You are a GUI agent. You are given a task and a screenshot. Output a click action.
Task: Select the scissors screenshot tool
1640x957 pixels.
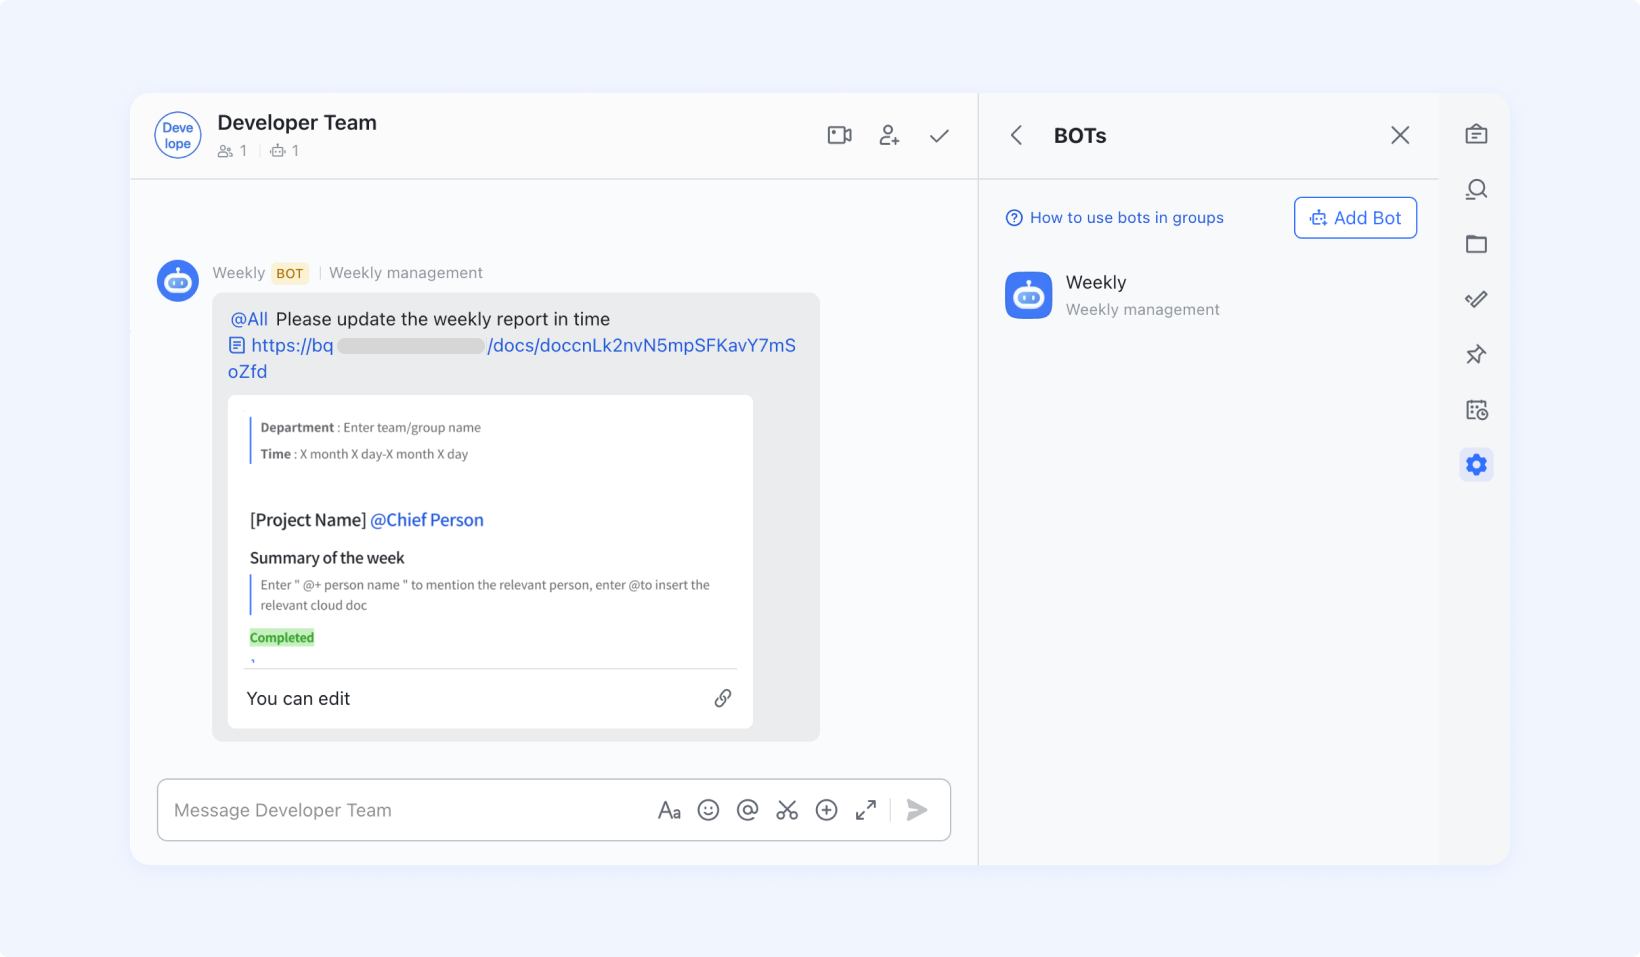787,810
